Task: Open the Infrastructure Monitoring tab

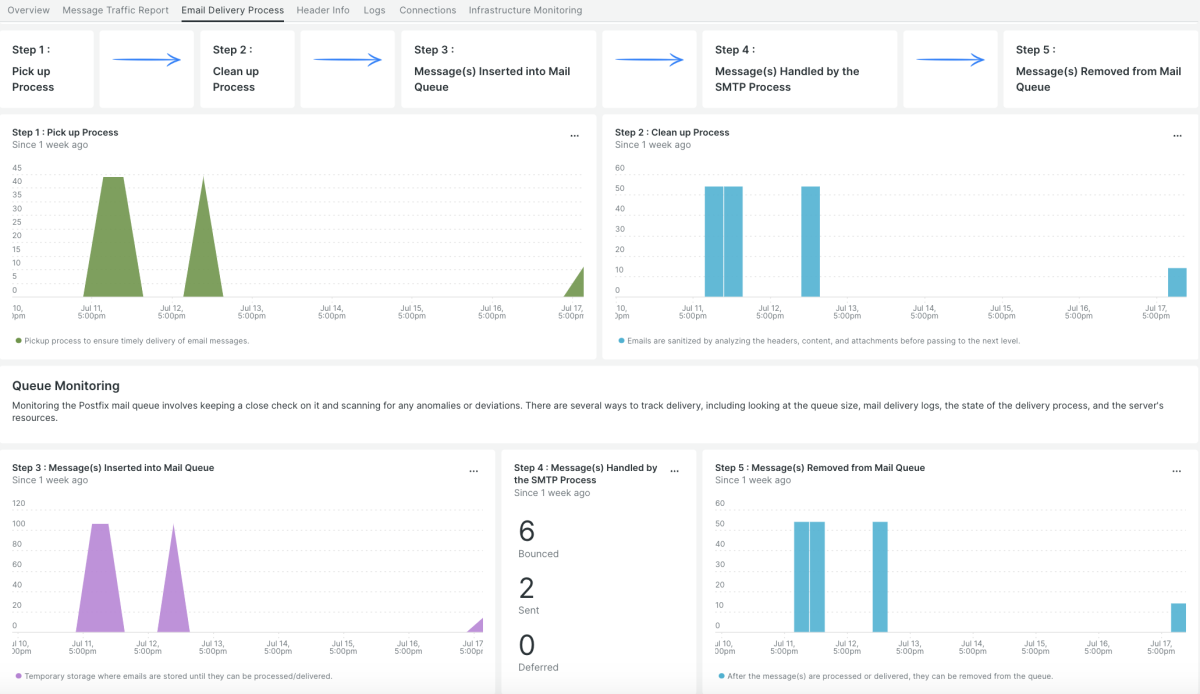Action: point(525,10)
